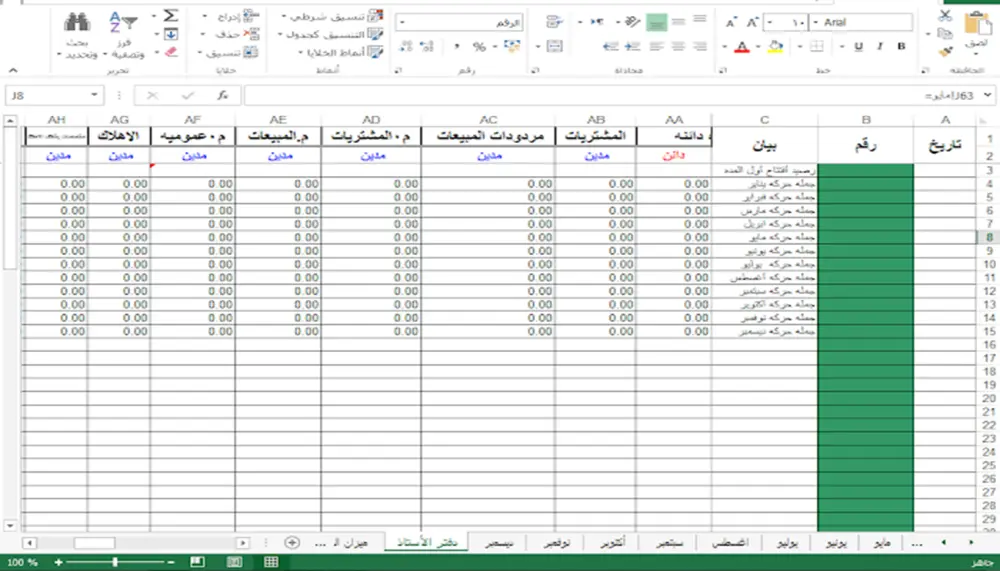Image resolution: width=1000 pixels, height=571 pixels.
Task: Switch to the سبتمبر sheet tab
Action: point(670,543)
